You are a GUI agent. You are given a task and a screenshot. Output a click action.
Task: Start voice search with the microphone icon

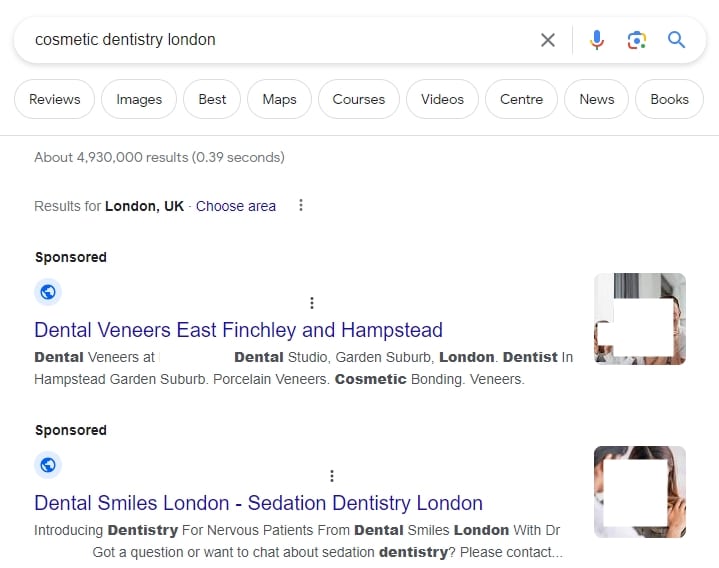597,40
